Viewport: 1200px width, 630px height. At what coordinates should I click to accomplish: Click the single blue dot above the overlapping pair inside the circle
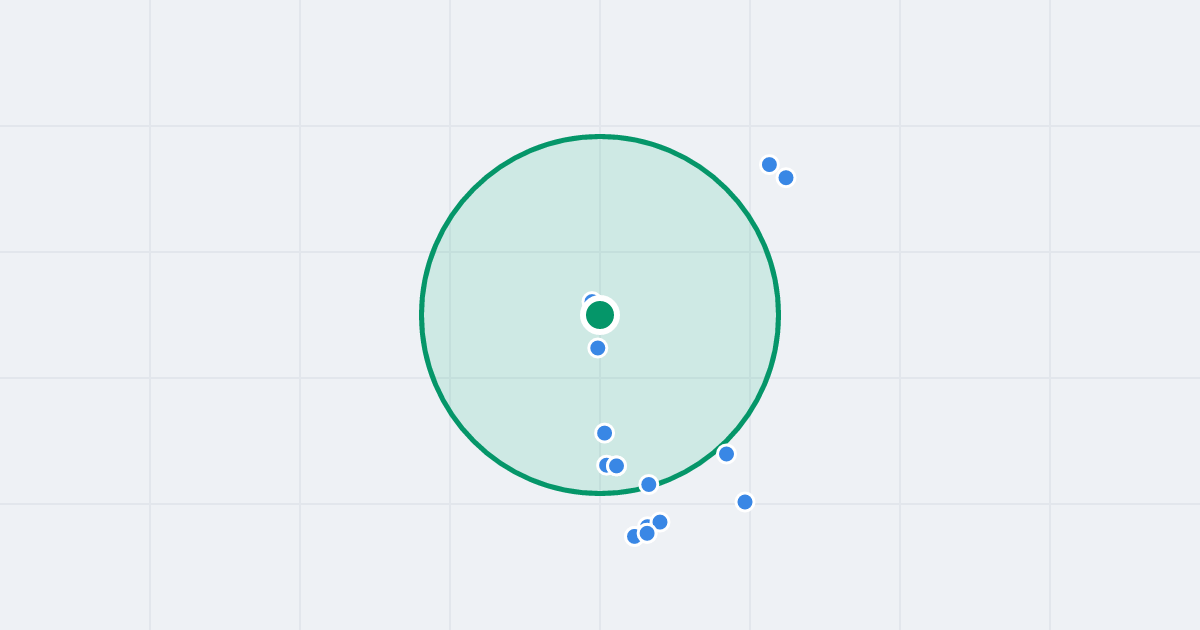pos(605,433)
